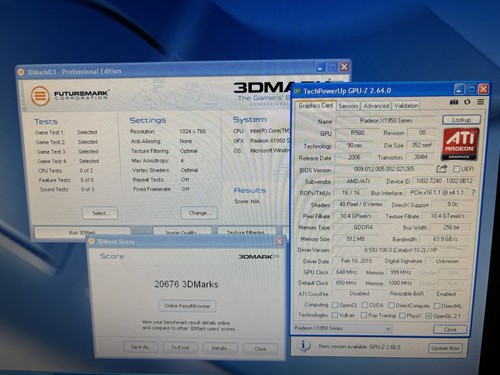Click the To Excel button
The height and width of the screenshot is (375, 500).
[180, 347]
